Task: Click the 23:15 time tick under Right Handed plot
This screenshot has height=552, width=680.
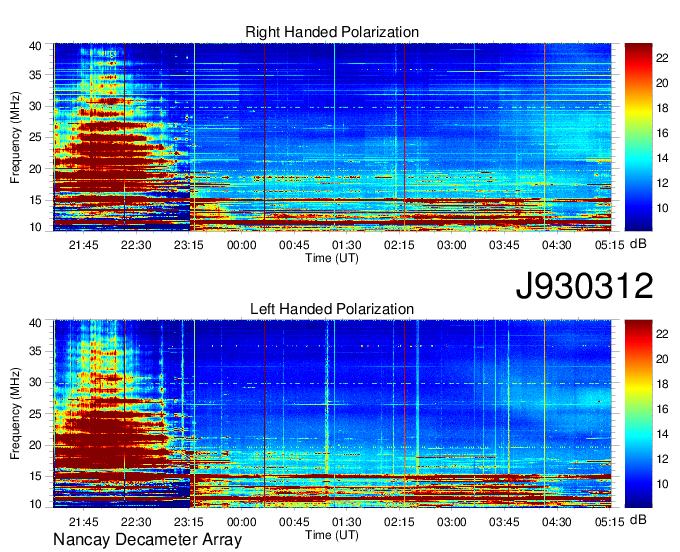Action: [189, 245]
